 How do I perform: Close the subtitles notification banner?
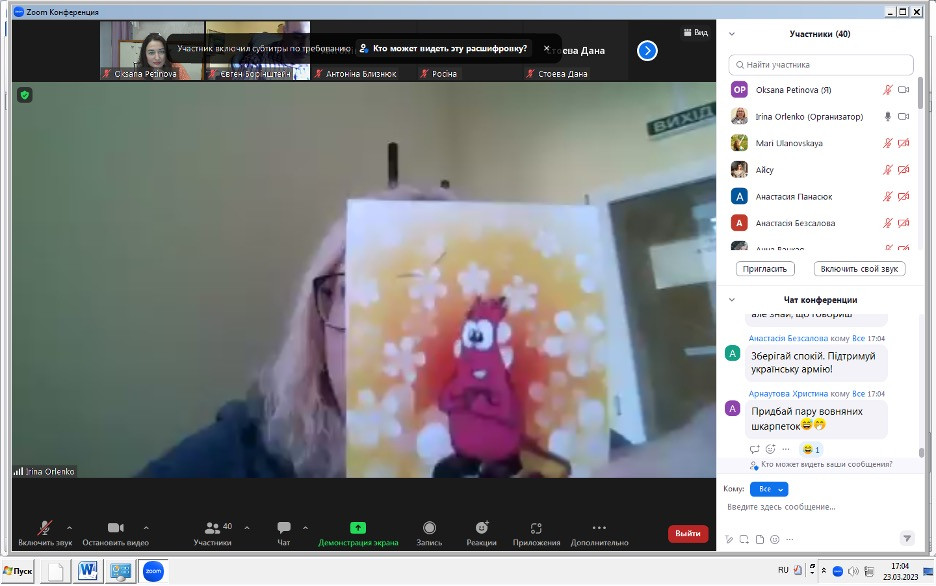546,48
